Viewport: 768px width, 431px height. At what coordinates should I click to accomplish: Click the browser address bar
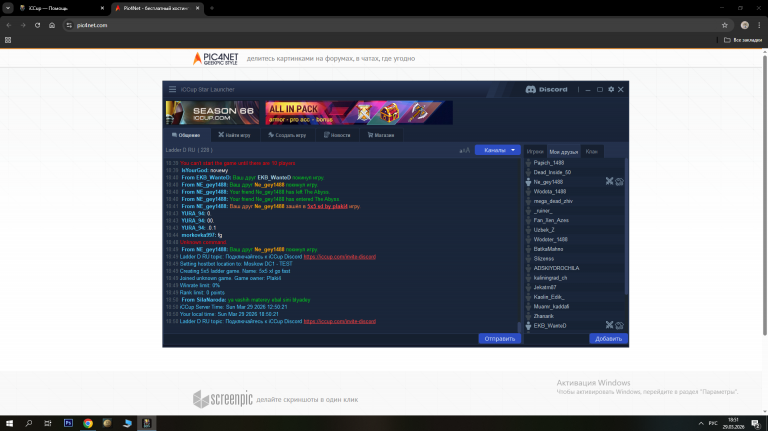point(396,25)
